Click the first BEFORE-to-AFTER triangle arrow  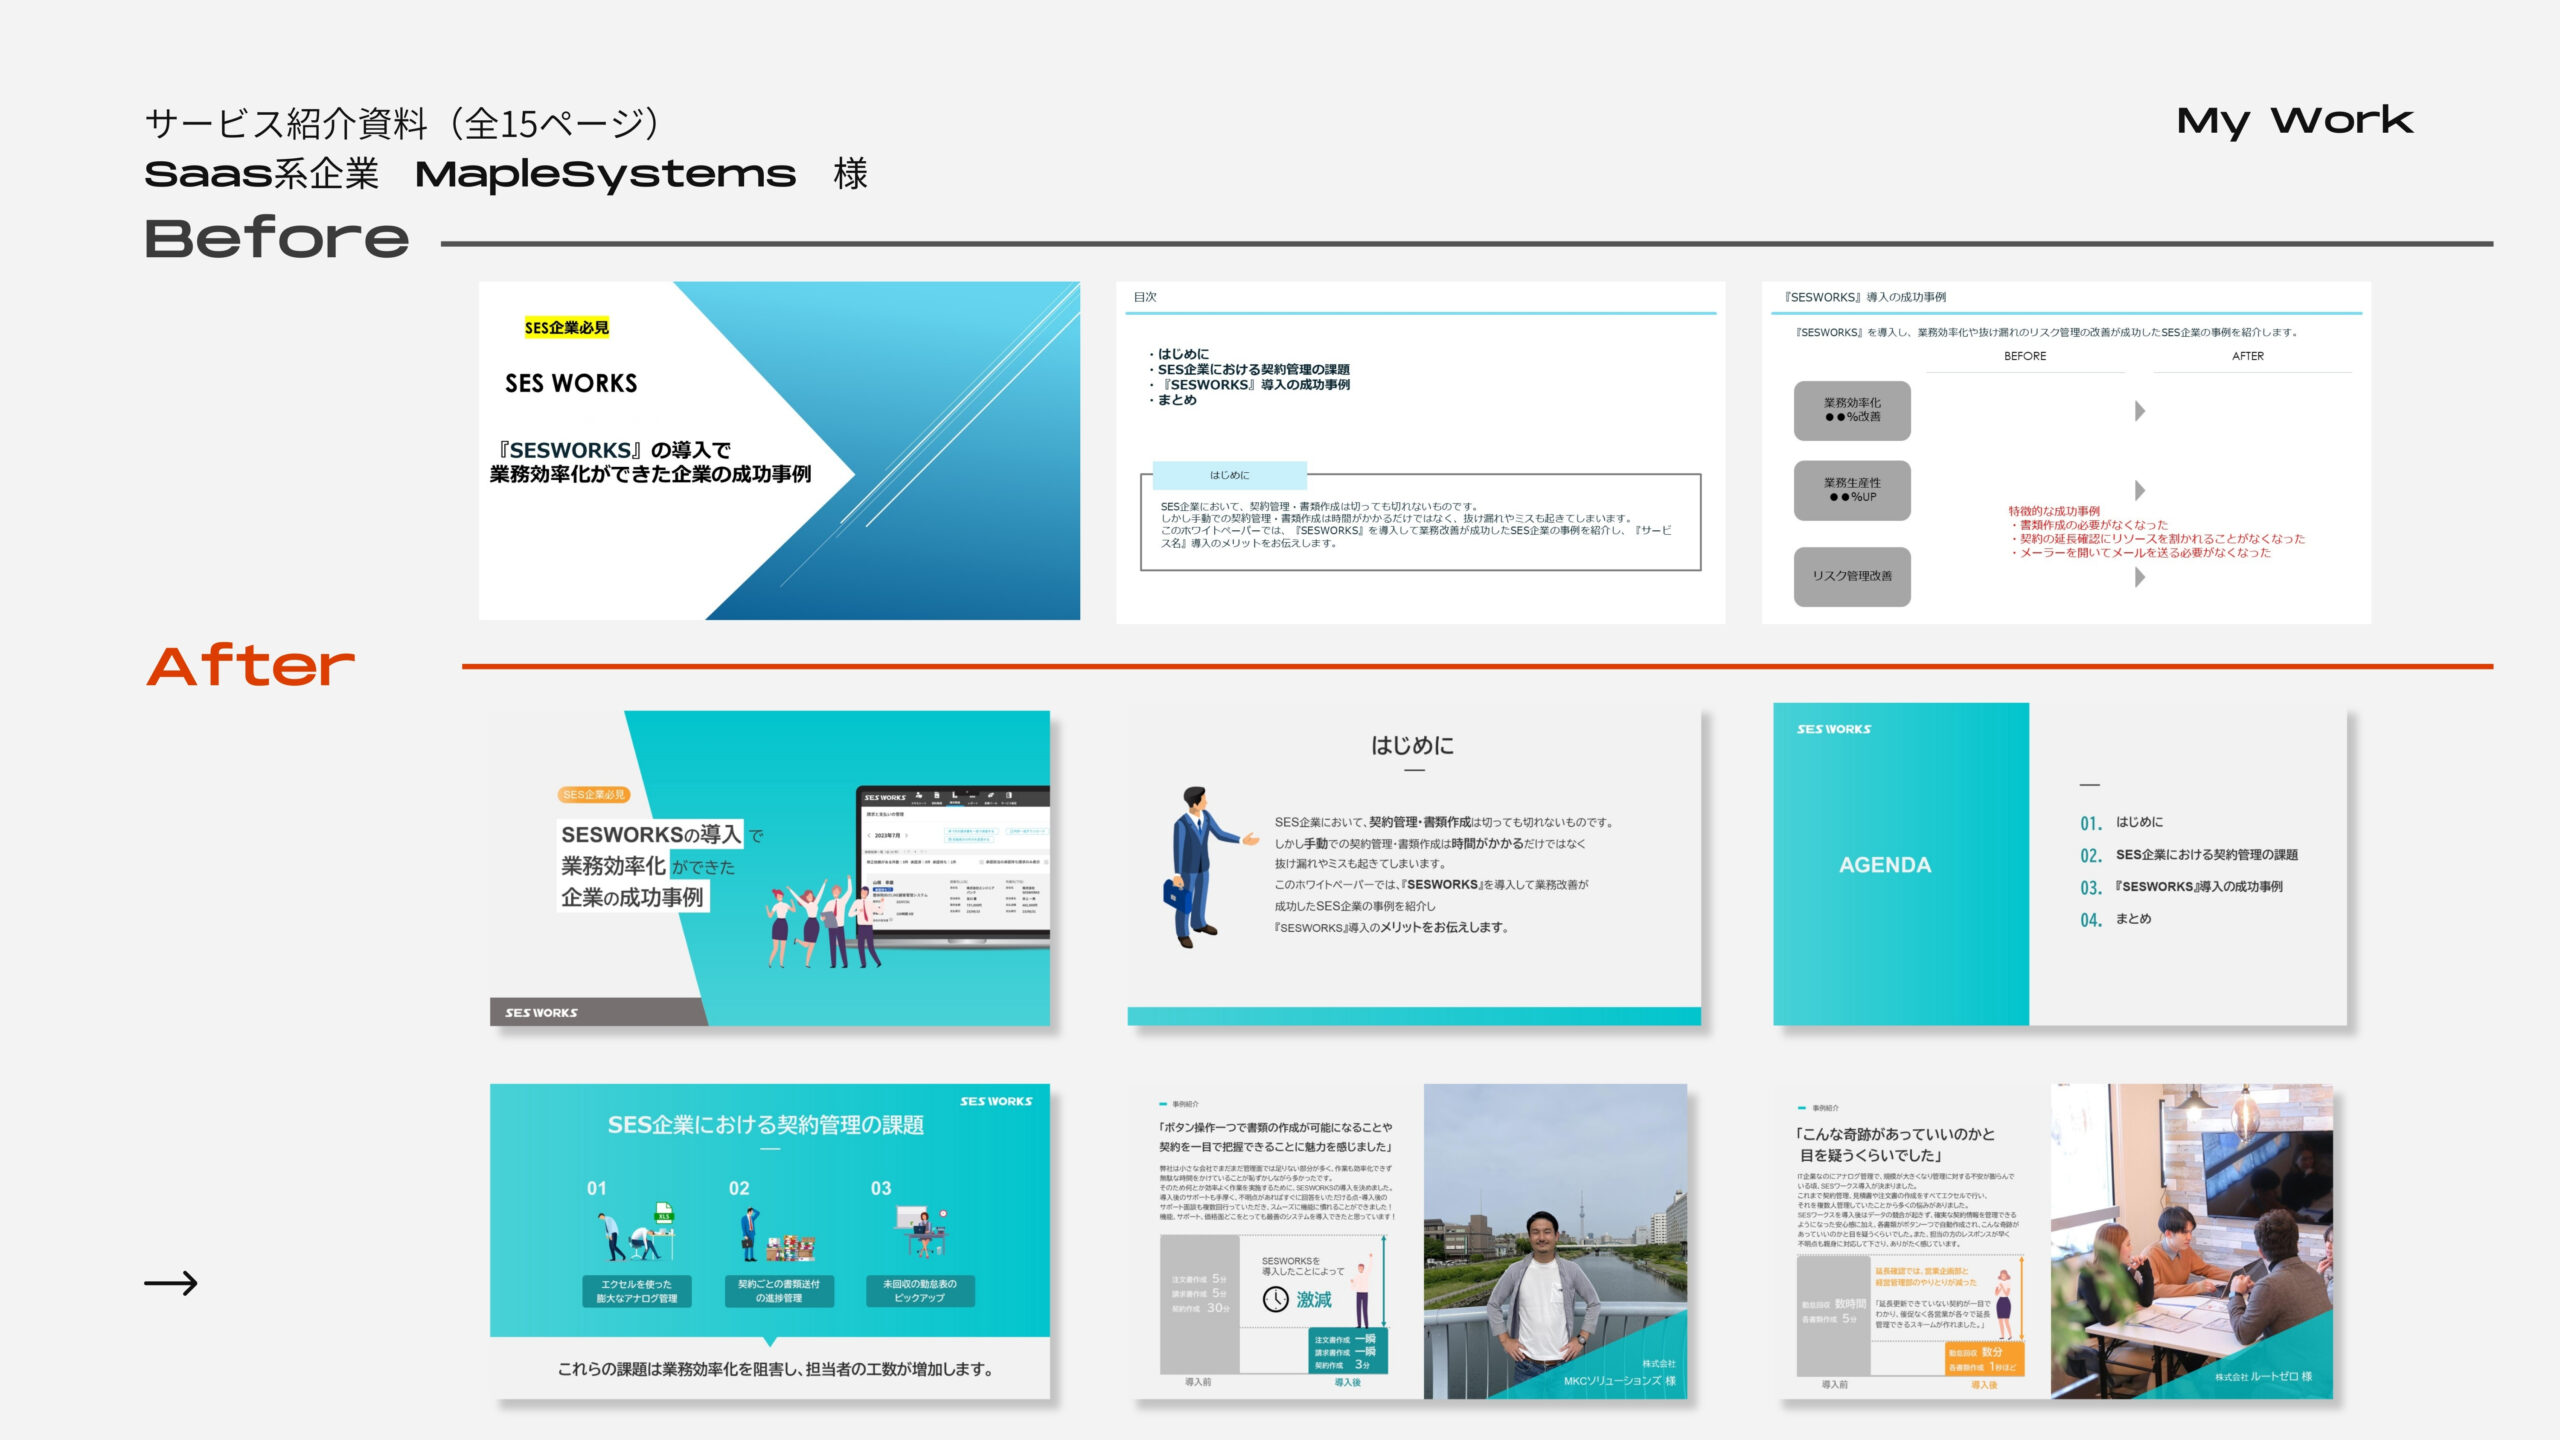[x=2139, y=411]
